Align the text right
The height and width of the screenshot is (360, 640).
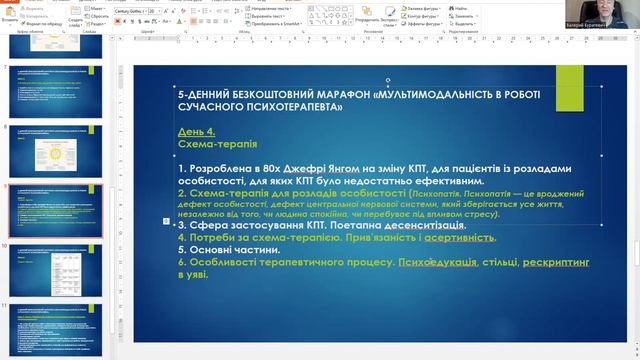(209, 21)
